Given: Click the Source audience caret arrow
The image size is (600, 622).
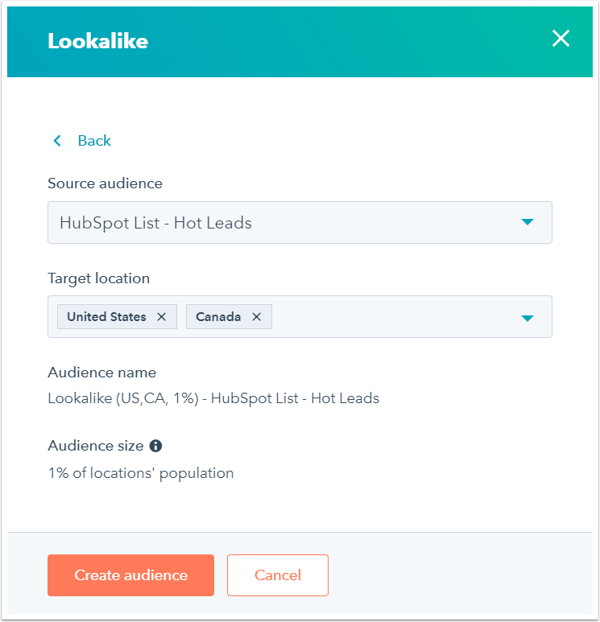Looking at the screenshot, I should 527,223.
